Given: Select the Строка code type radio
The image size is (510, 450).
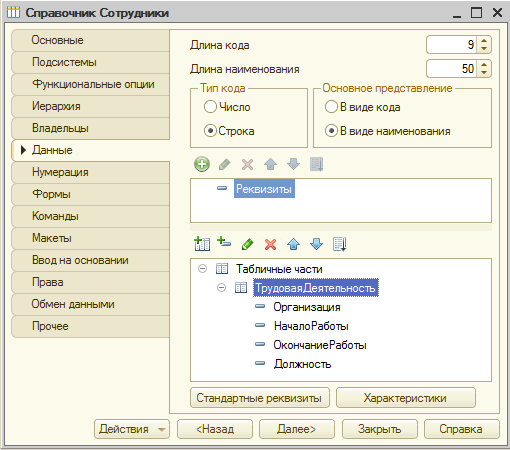Looking at the screenshot, I should (210, 131).
